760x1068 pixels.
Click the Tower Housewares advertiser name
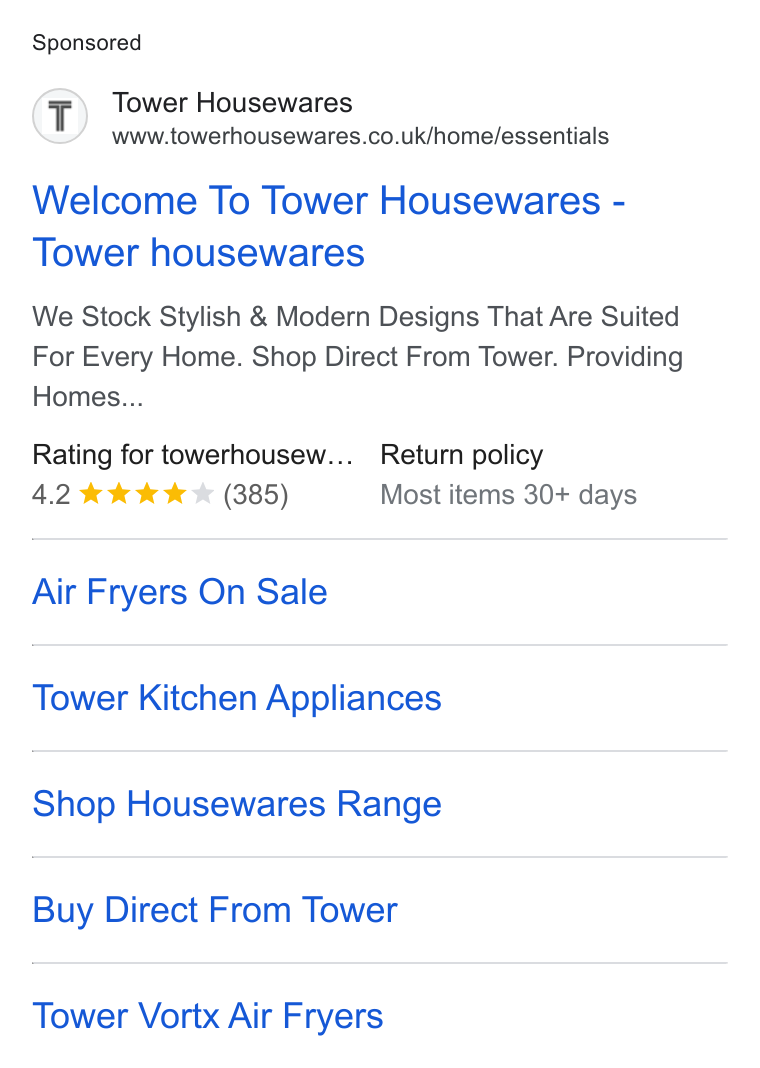[x=232, y=103]
